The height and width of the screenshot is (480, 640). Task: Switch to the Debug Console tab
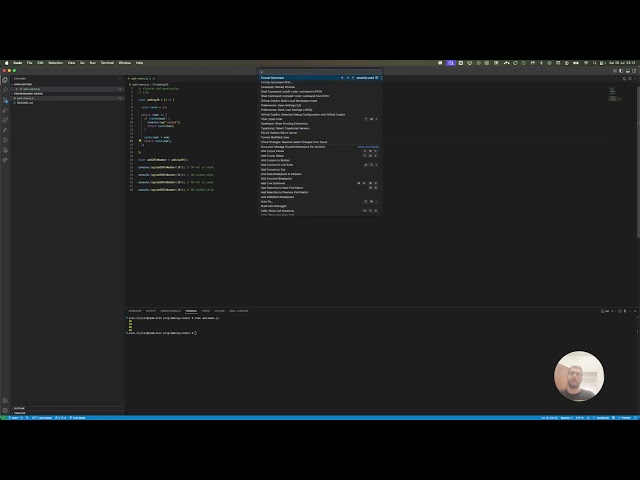171,311
